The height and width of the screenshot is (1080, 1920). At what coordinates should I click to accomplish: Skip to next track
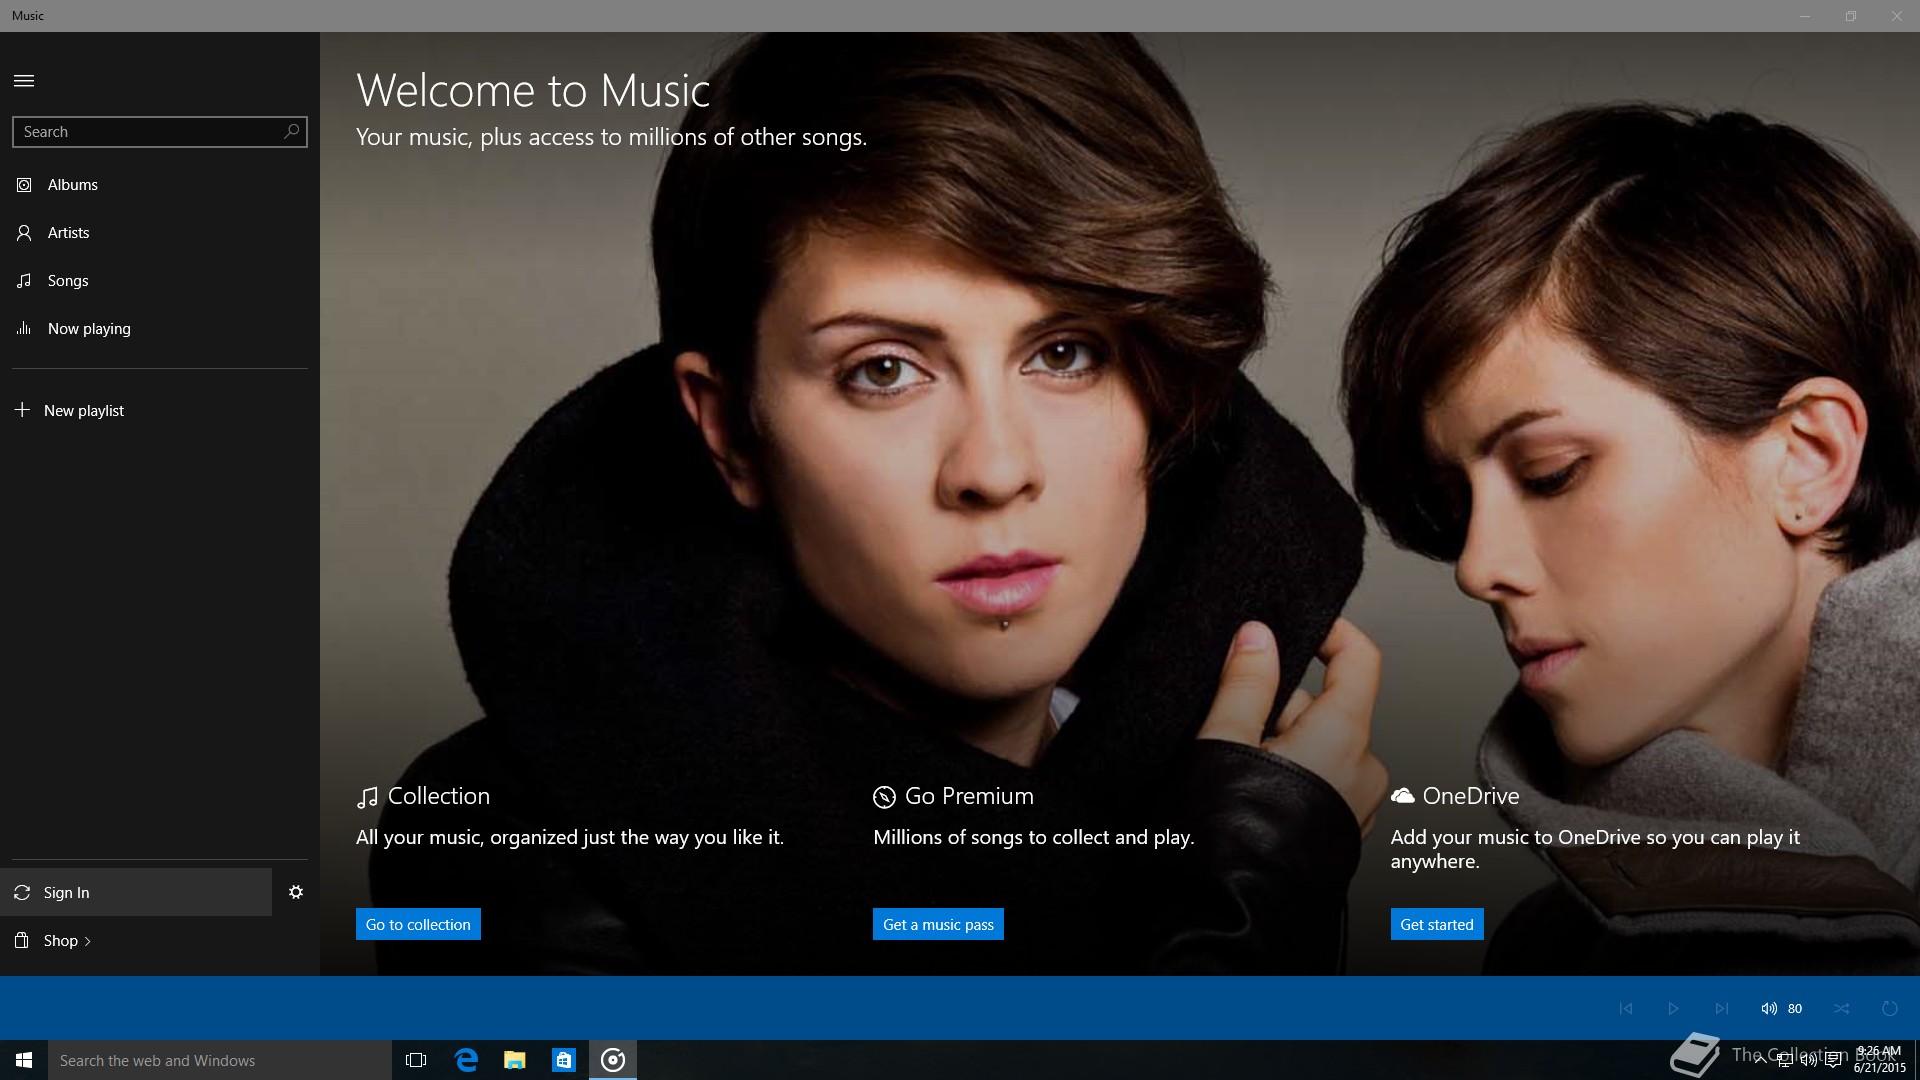pyautogui.click(x=1722, y=1008)
